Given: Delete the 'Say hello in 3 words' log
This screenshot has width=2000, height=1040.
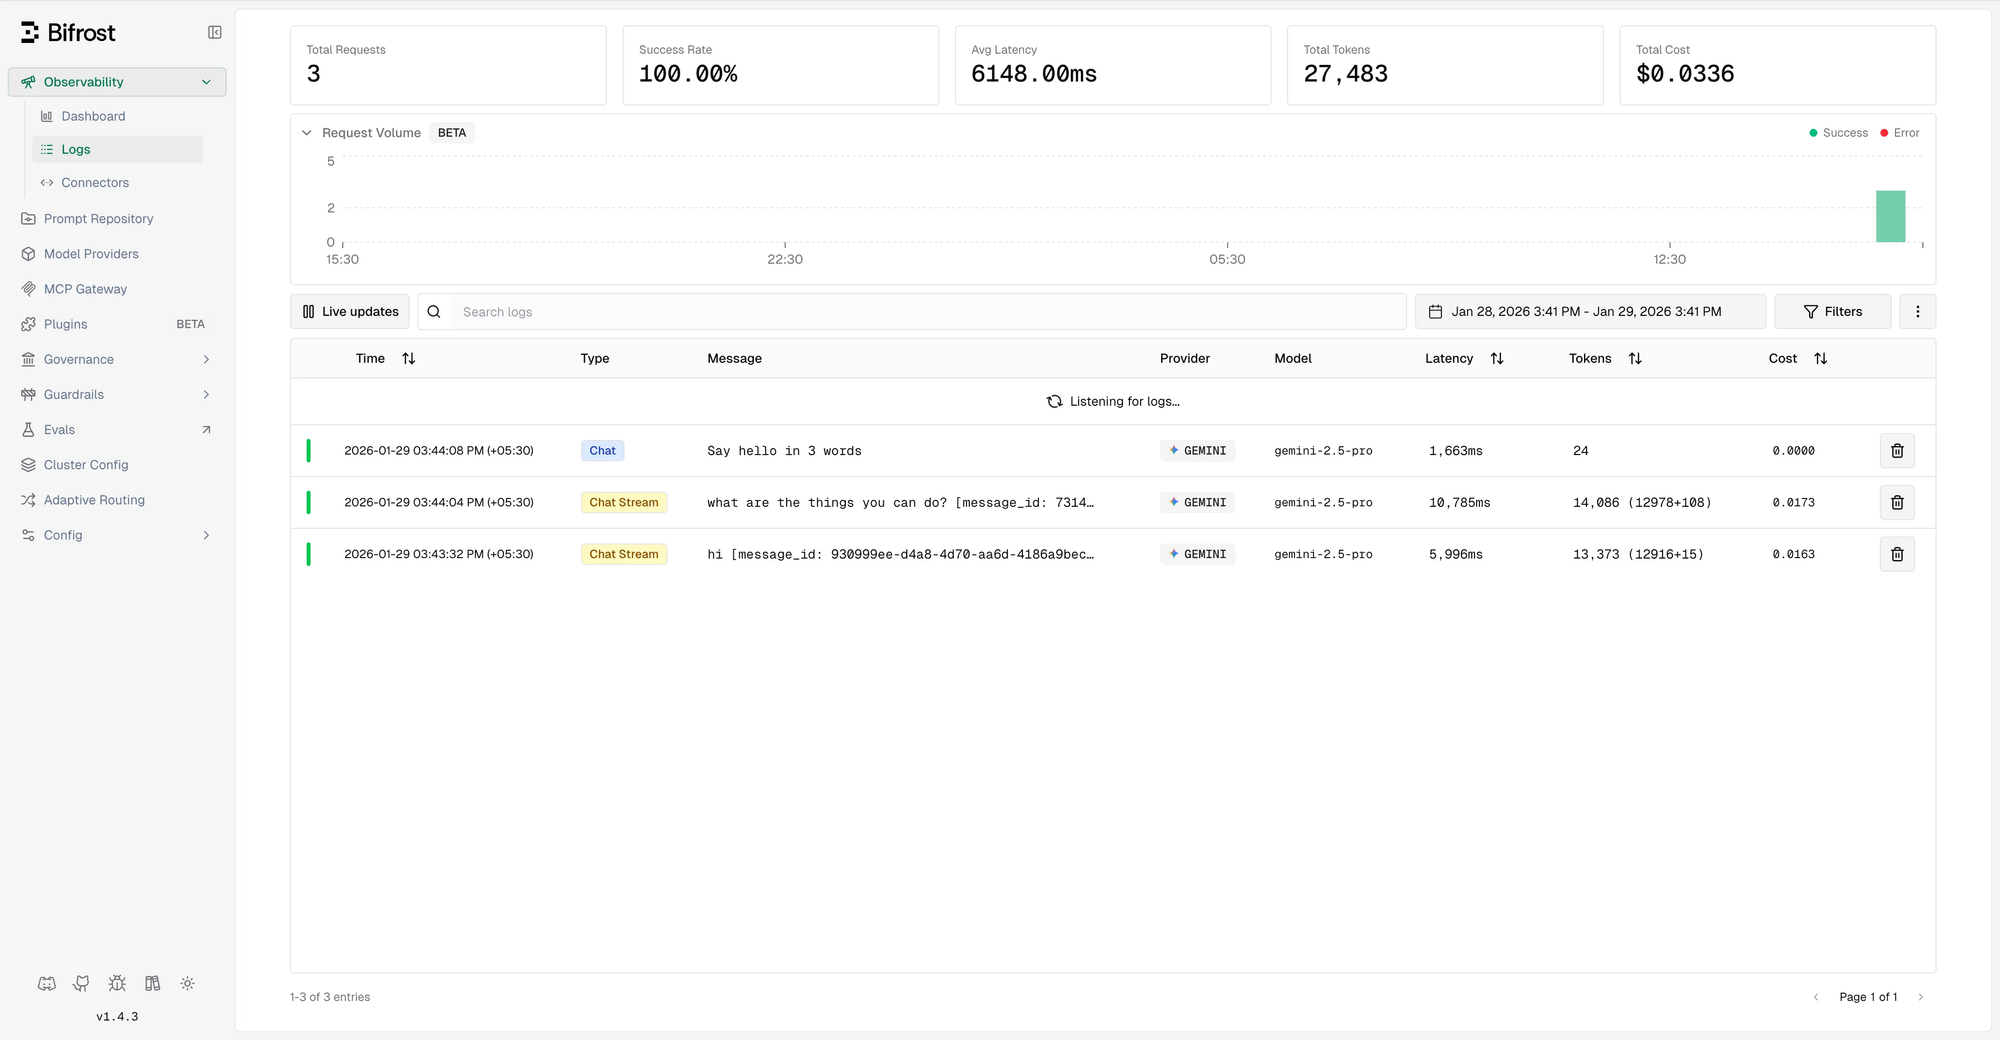Looking at the screenshot, I should click(x=1896, y=451).
